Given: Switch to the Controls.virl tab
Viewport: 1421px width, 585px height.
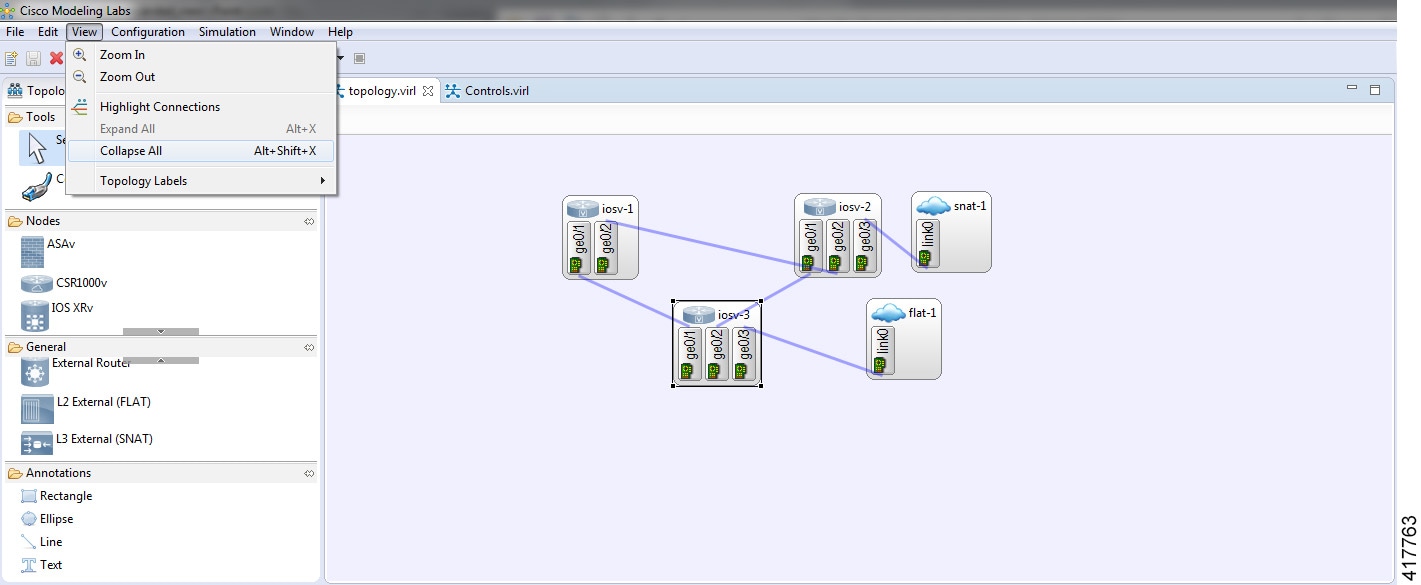Looking at the screenshot, I should [x=495, y=90].
